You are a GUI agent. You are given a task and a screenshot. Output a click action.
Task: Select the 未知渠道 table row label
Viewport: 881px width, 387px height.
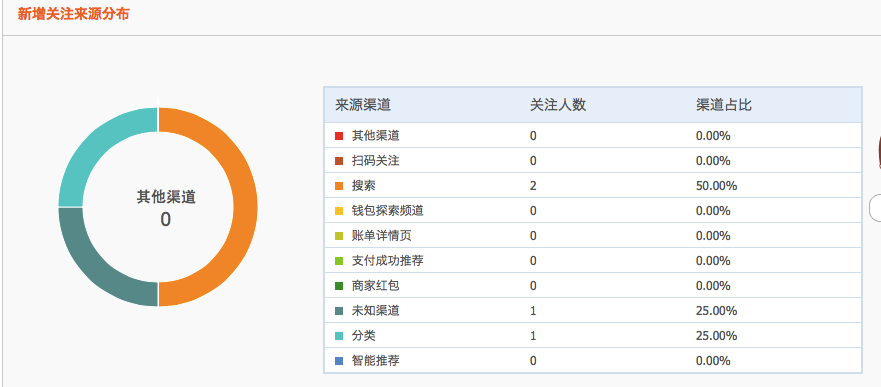pyautogui.click(x=376, y=311)
